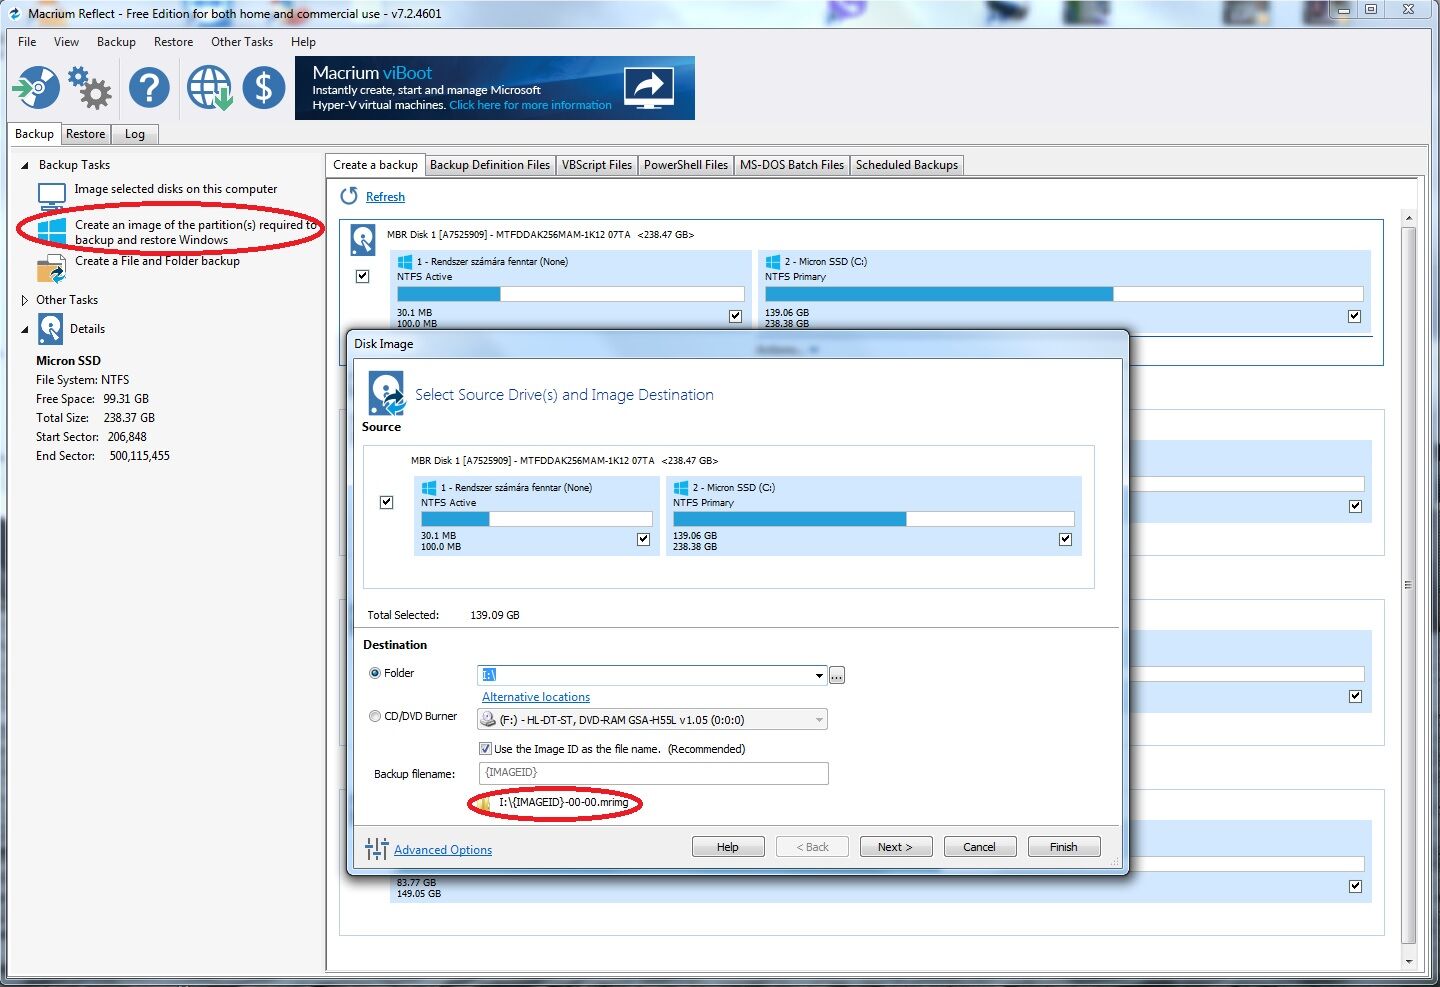The width and height of the screenshot is (1440, 987).
Task: Toggle Micron SSD (C:) checkbox in main window
Action: (1355, 316)
